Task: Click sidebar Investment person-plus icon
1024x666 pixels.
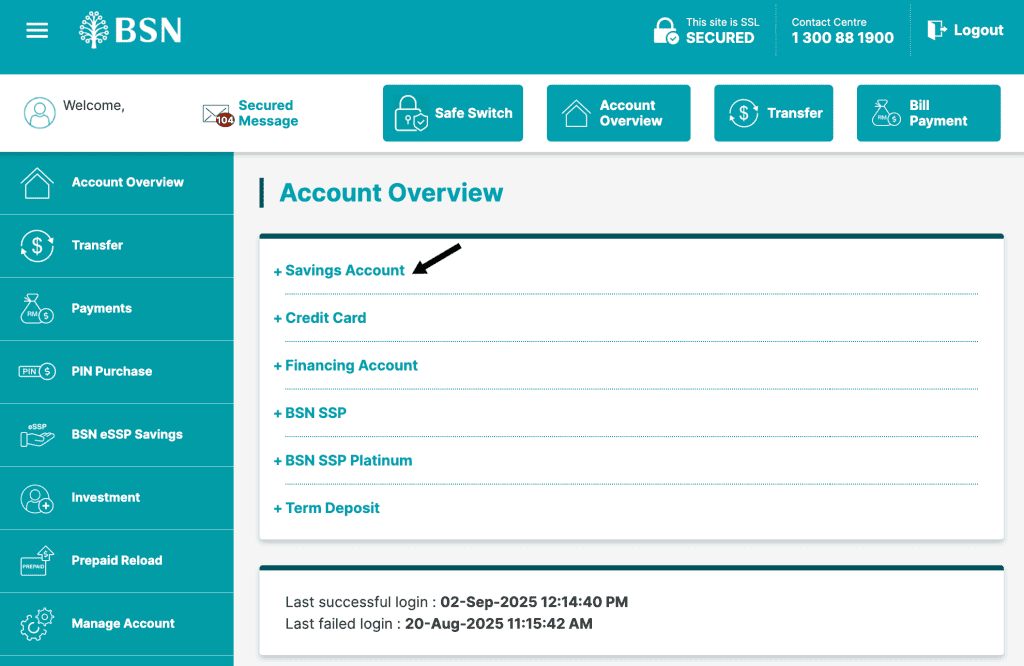Action: coord(37,498)
